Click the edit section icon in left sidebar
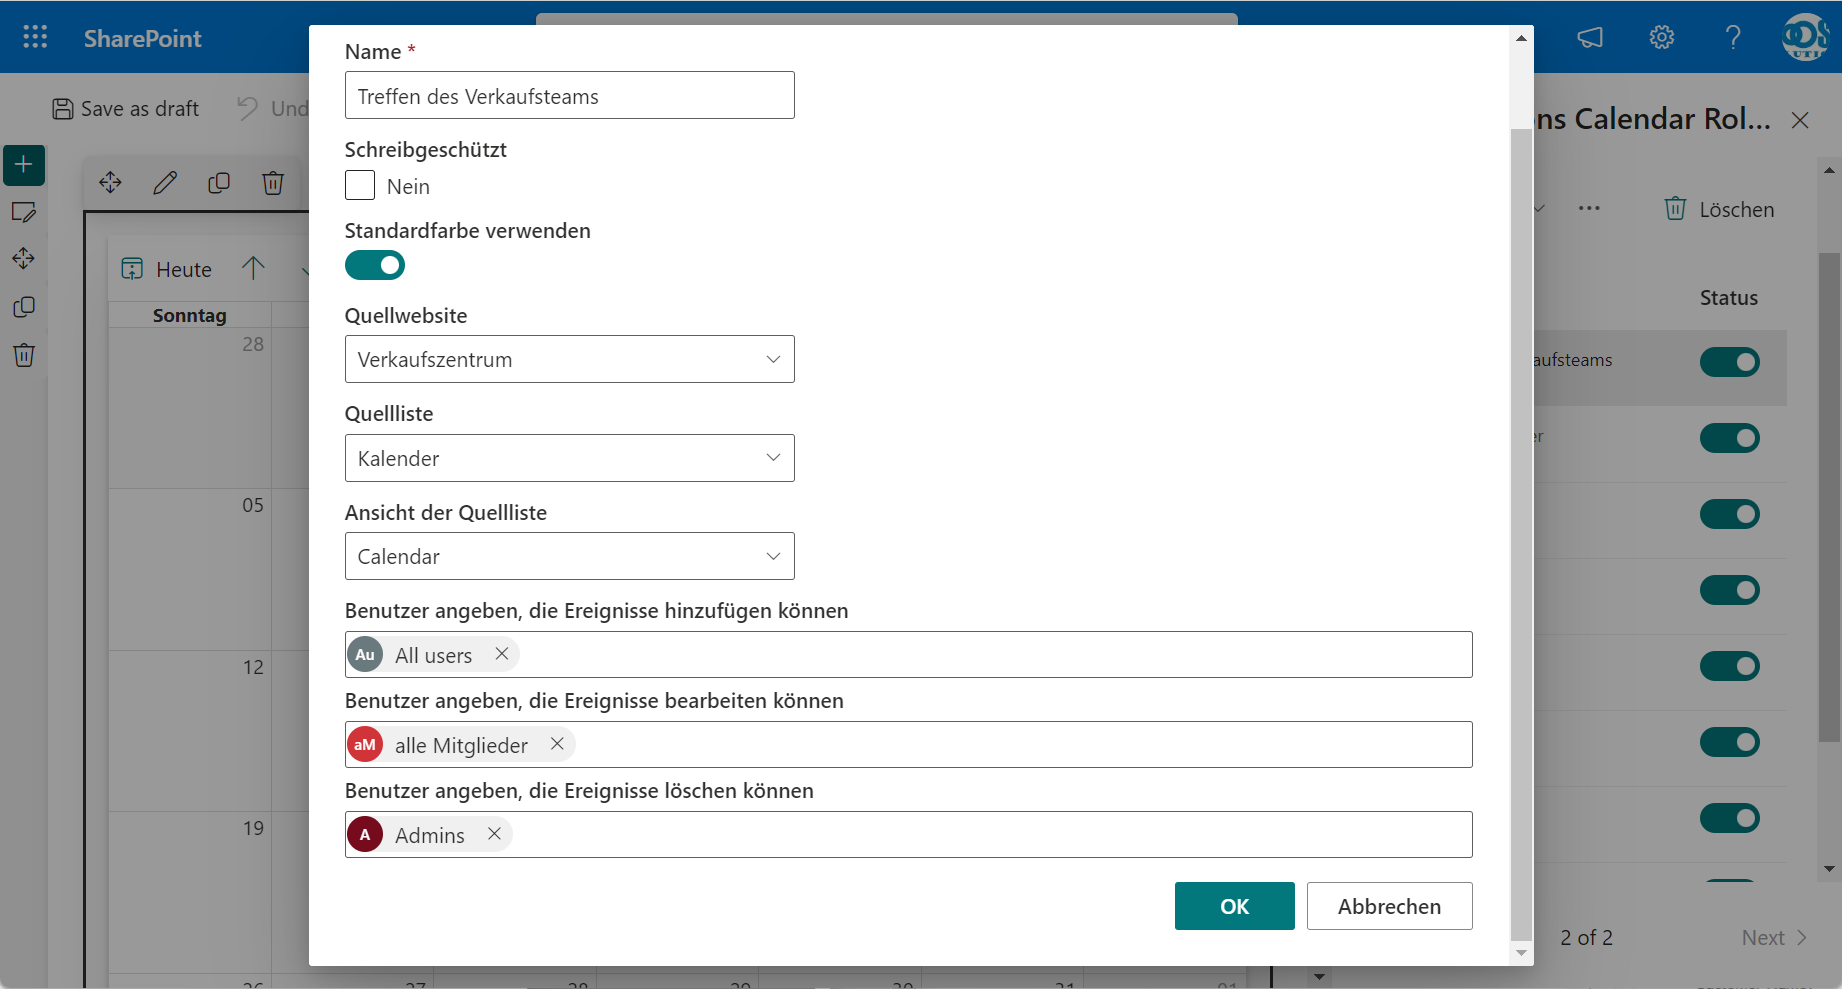This screenshot has height=989, width=1842. [24, 212]
